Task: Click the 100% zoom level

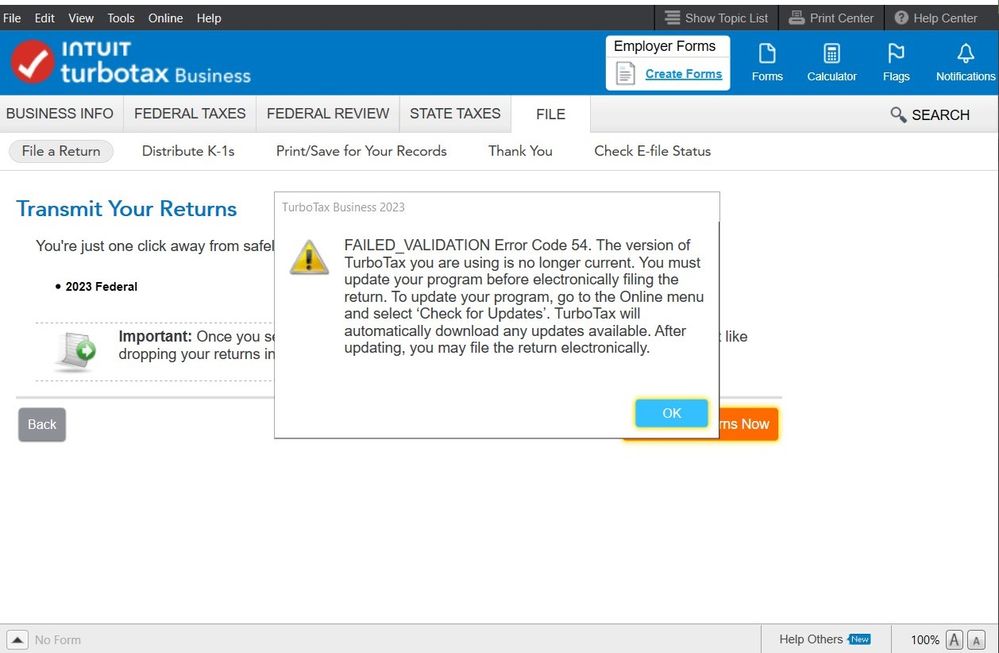Action: coord(925,640)
